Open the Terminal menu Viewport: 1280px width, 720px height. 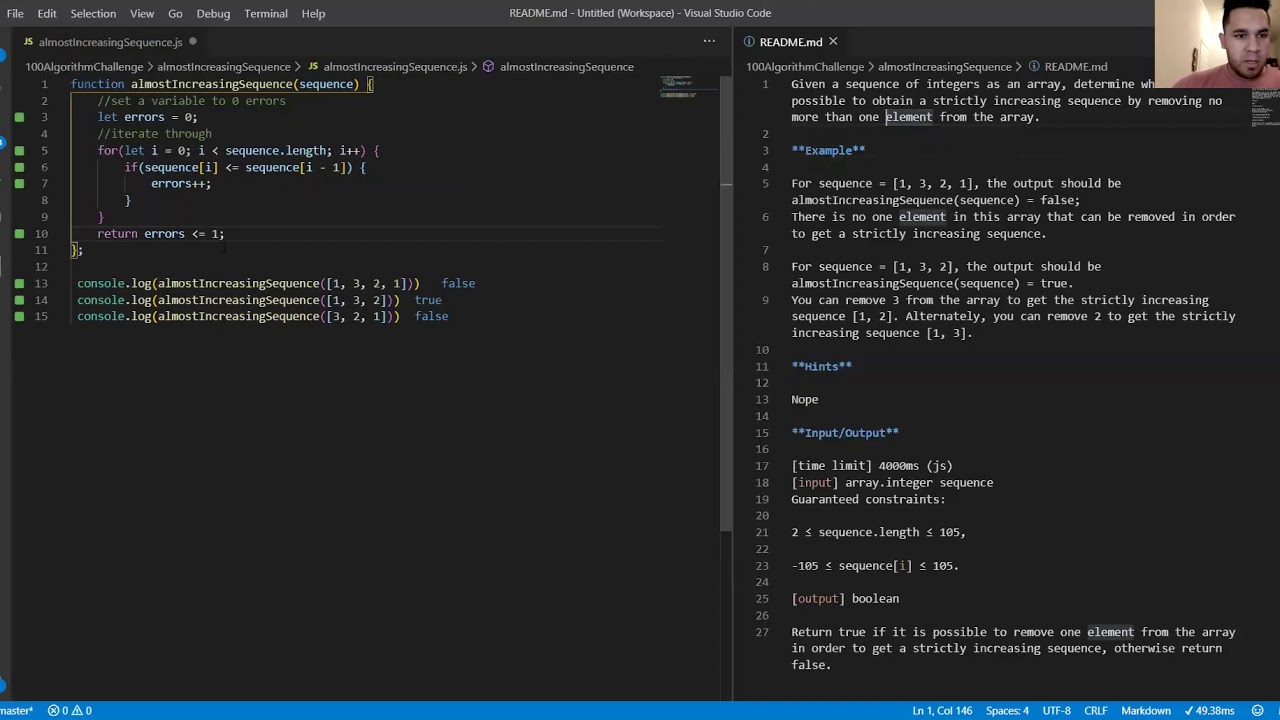click(266, 13)
